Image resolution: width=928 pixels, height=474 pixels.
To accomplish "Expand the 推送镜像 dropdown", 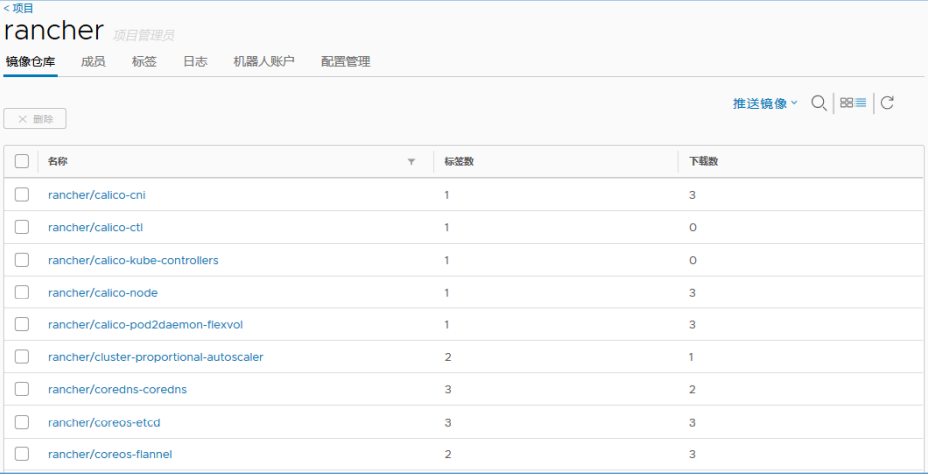I will click(x=765, y=103).
